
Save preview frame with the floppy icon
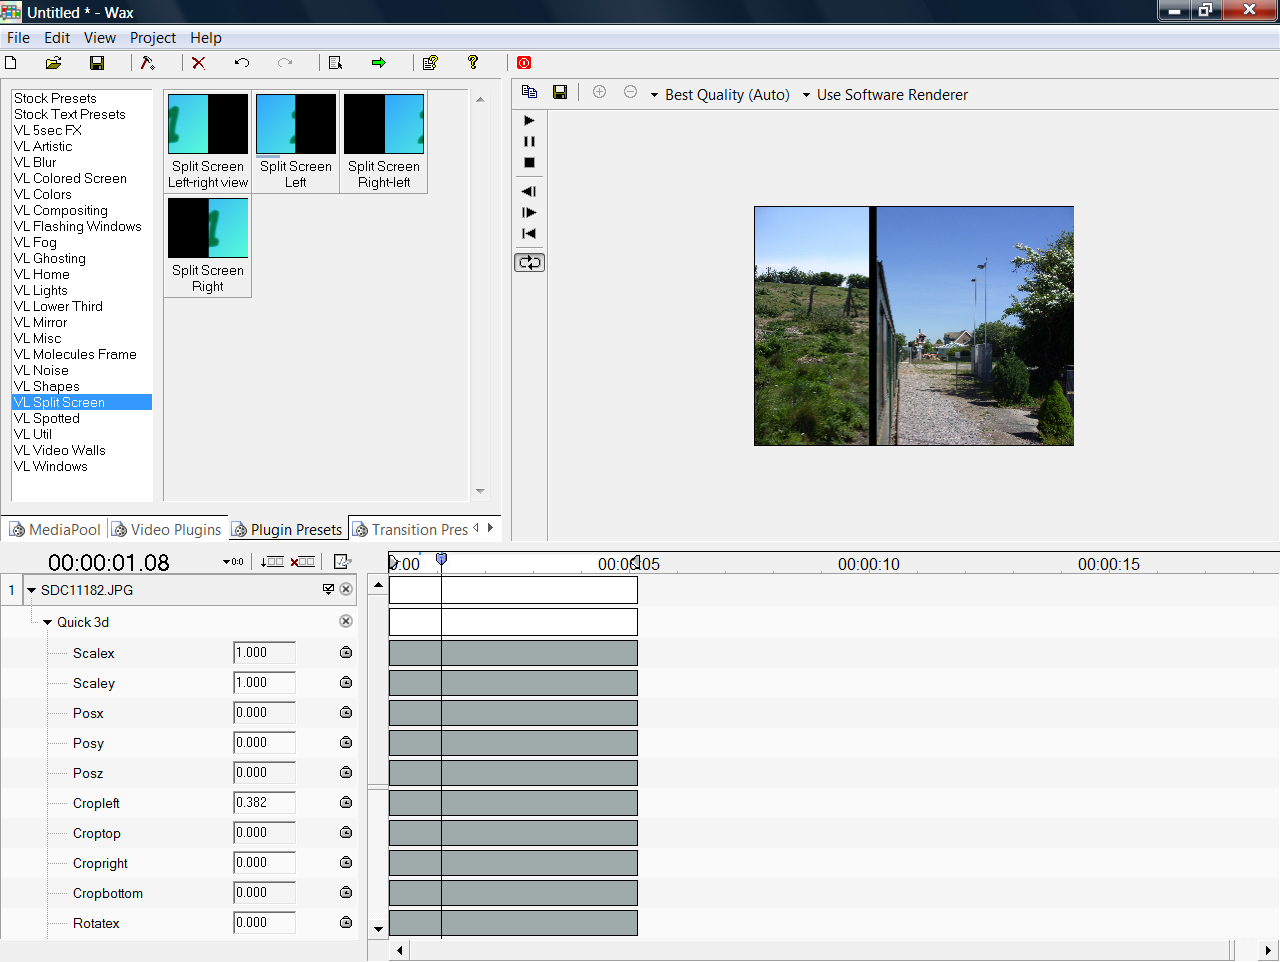point(560,92)
